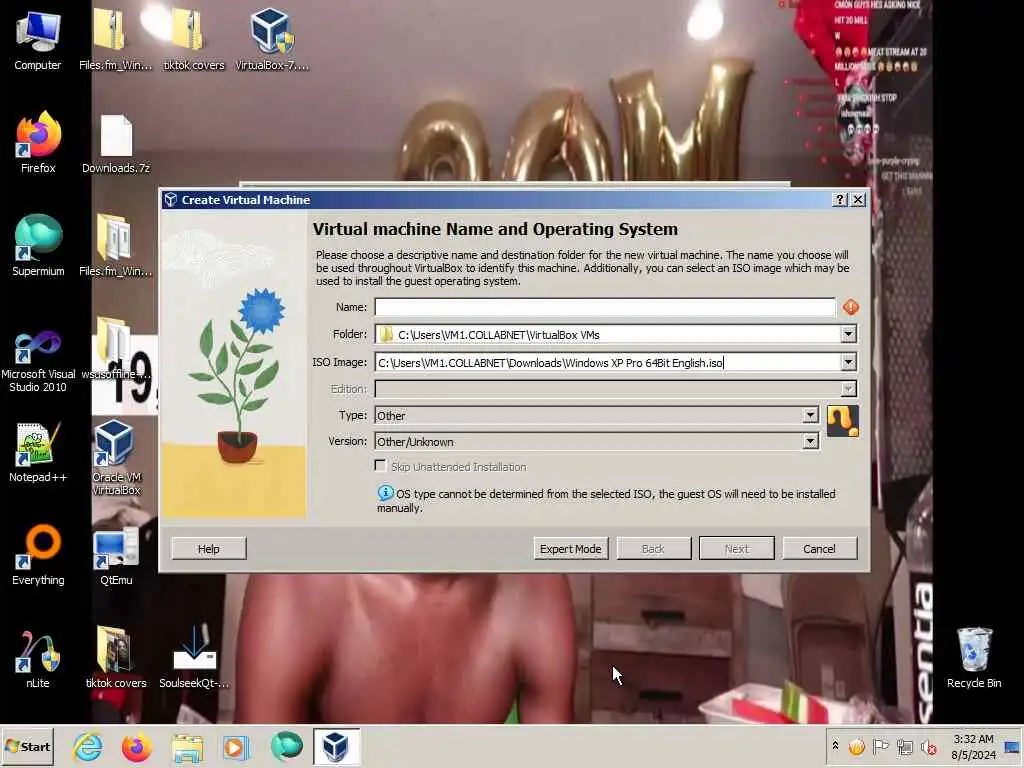Open Oracle VM VirtualBox desktop shortcut
Screen dimensions: 1024x768
116,458
